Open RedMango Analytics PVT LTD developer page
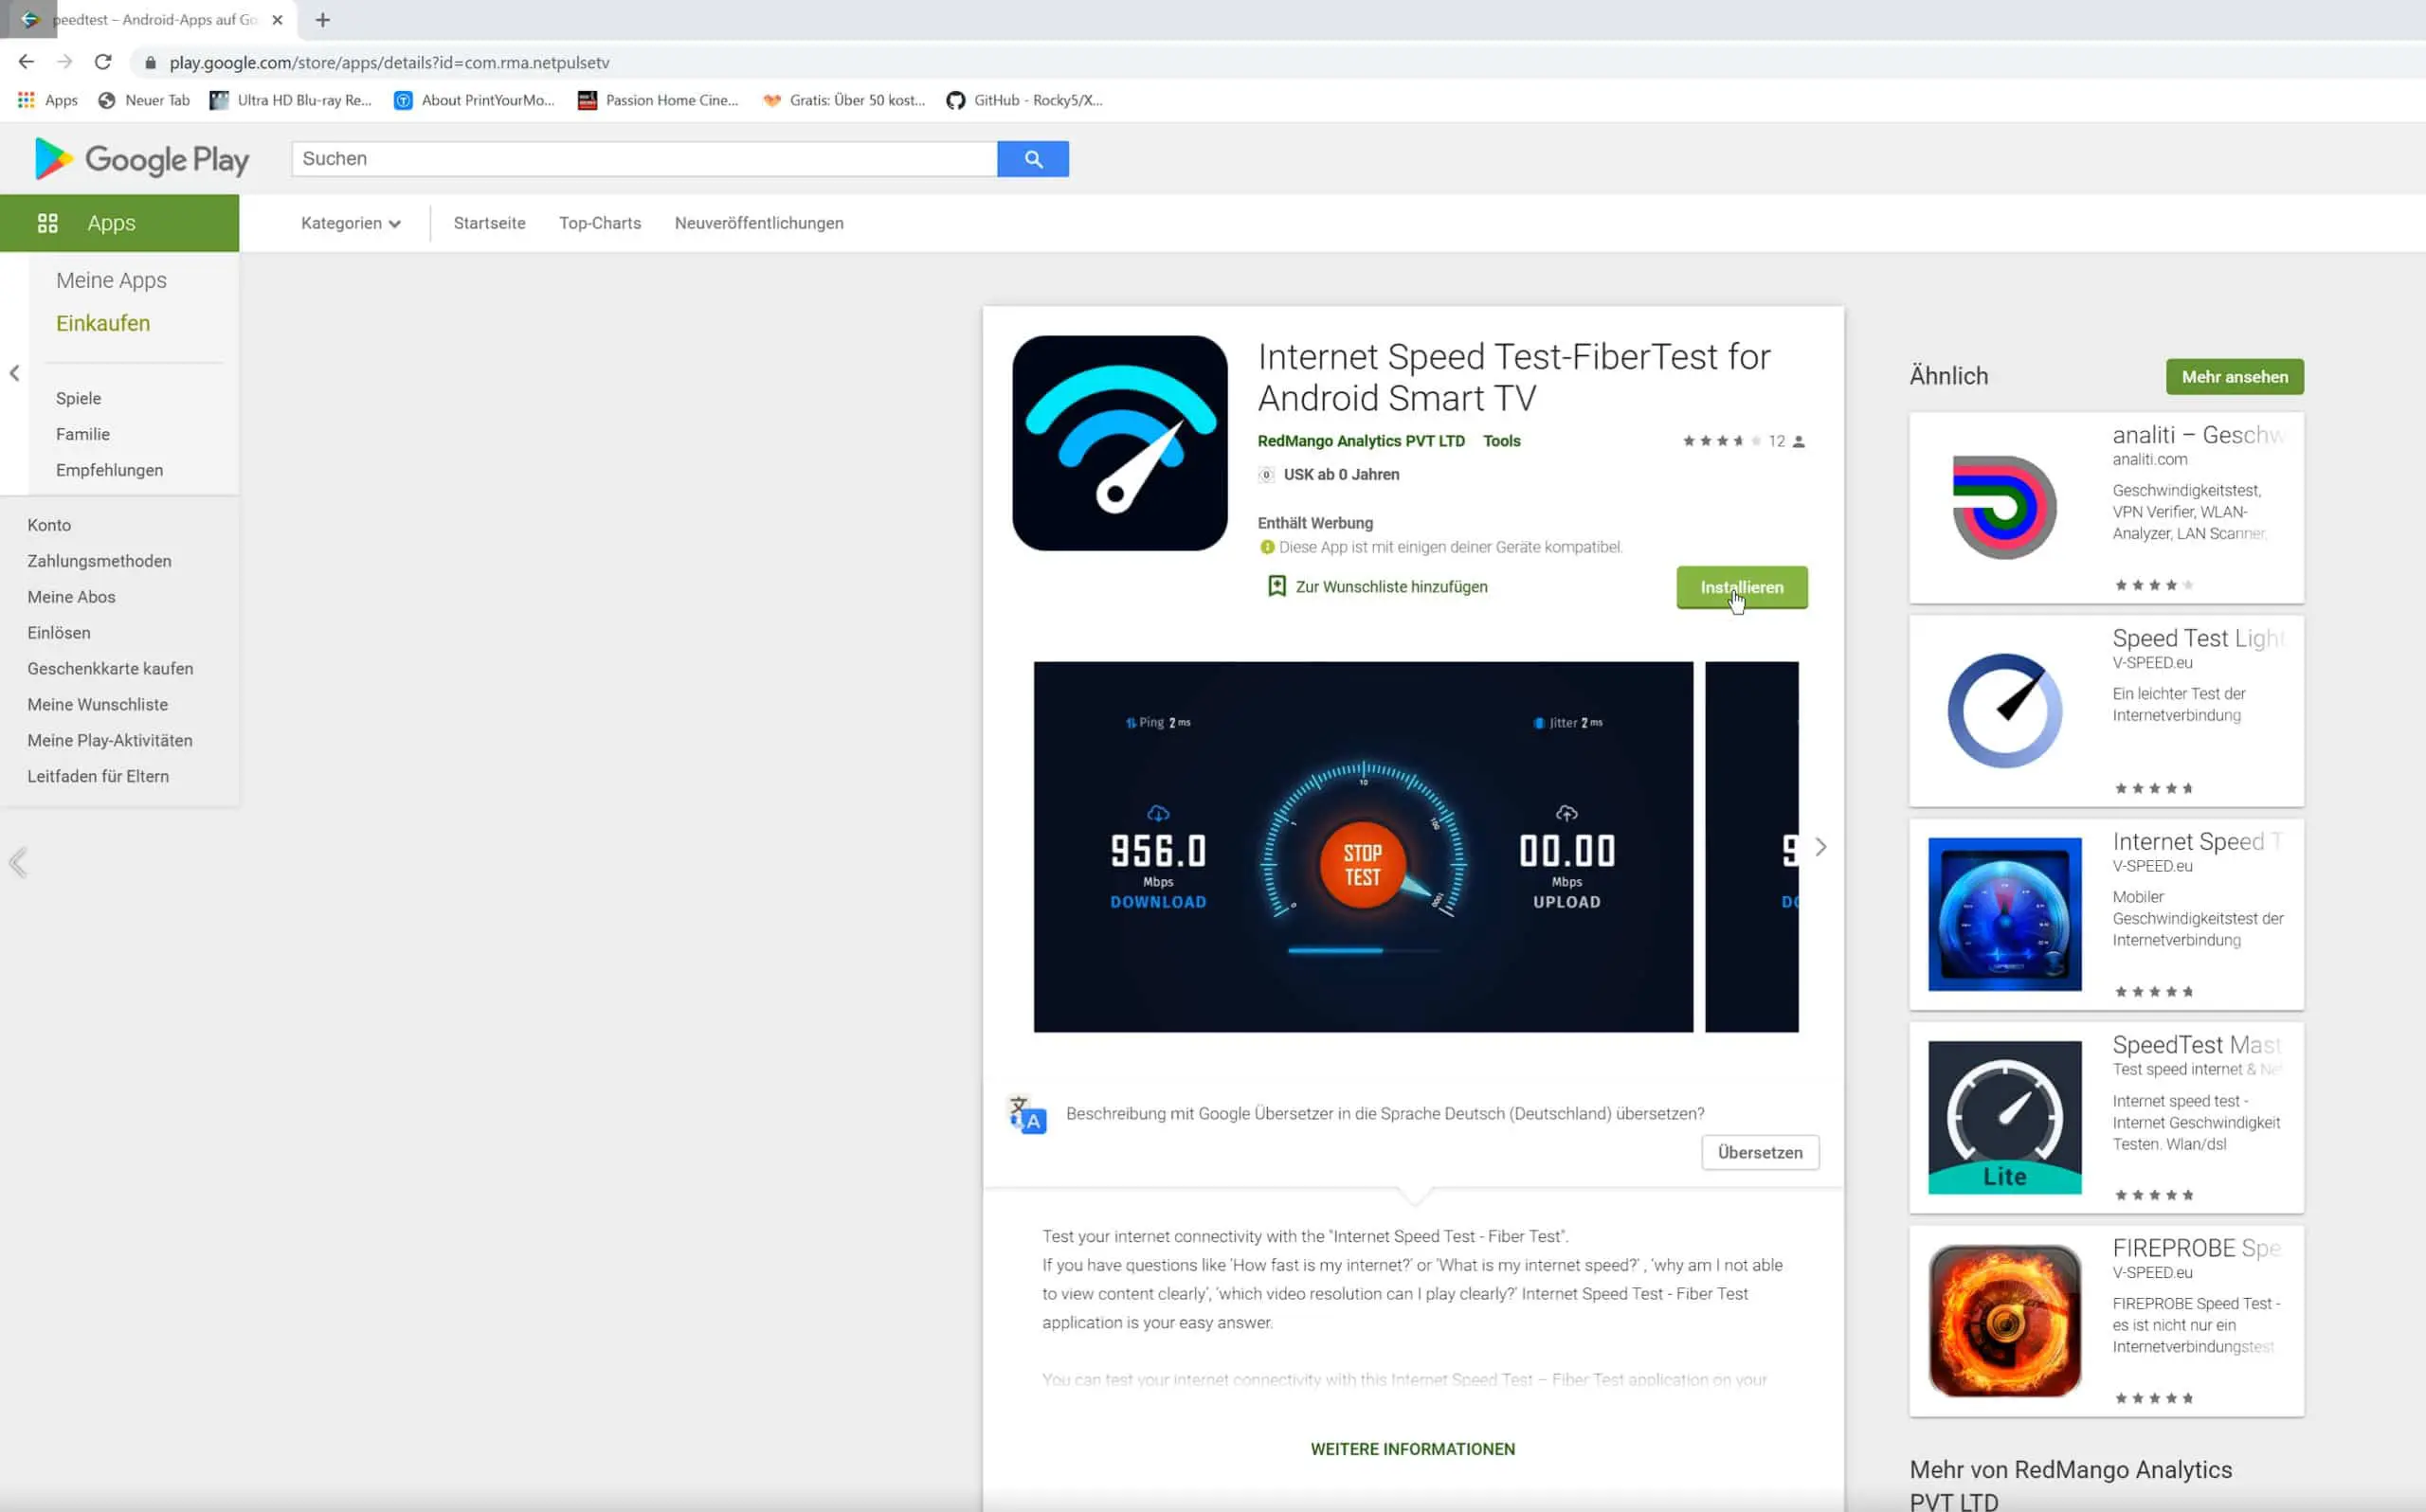The image size is (2426, 1512). point(1361,441)
